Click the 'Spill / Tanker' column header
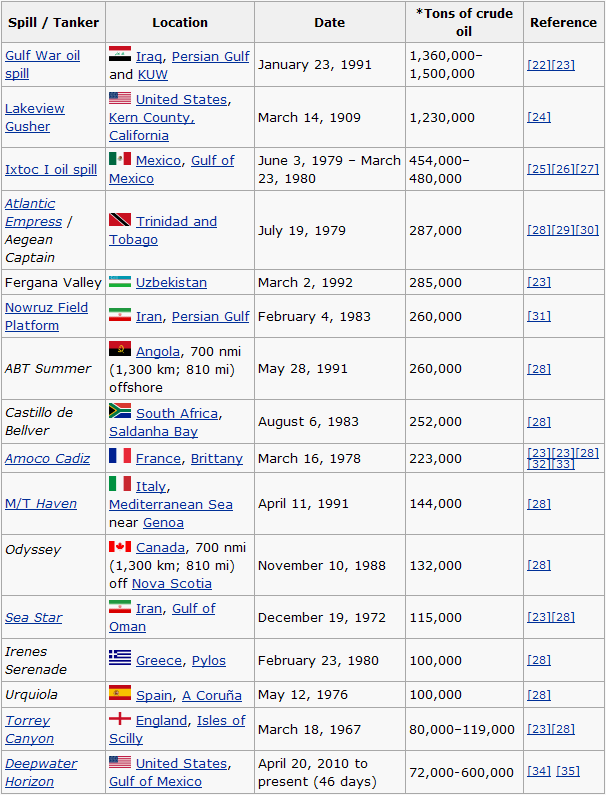This screenshot has width=606, height=795. [x=53, y=22]
